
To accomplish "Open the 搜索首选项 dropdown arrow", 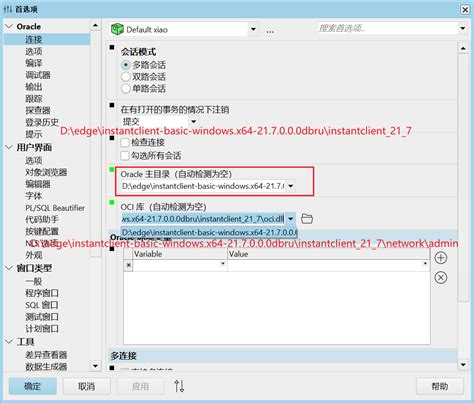I will click(x=463, y=28).
